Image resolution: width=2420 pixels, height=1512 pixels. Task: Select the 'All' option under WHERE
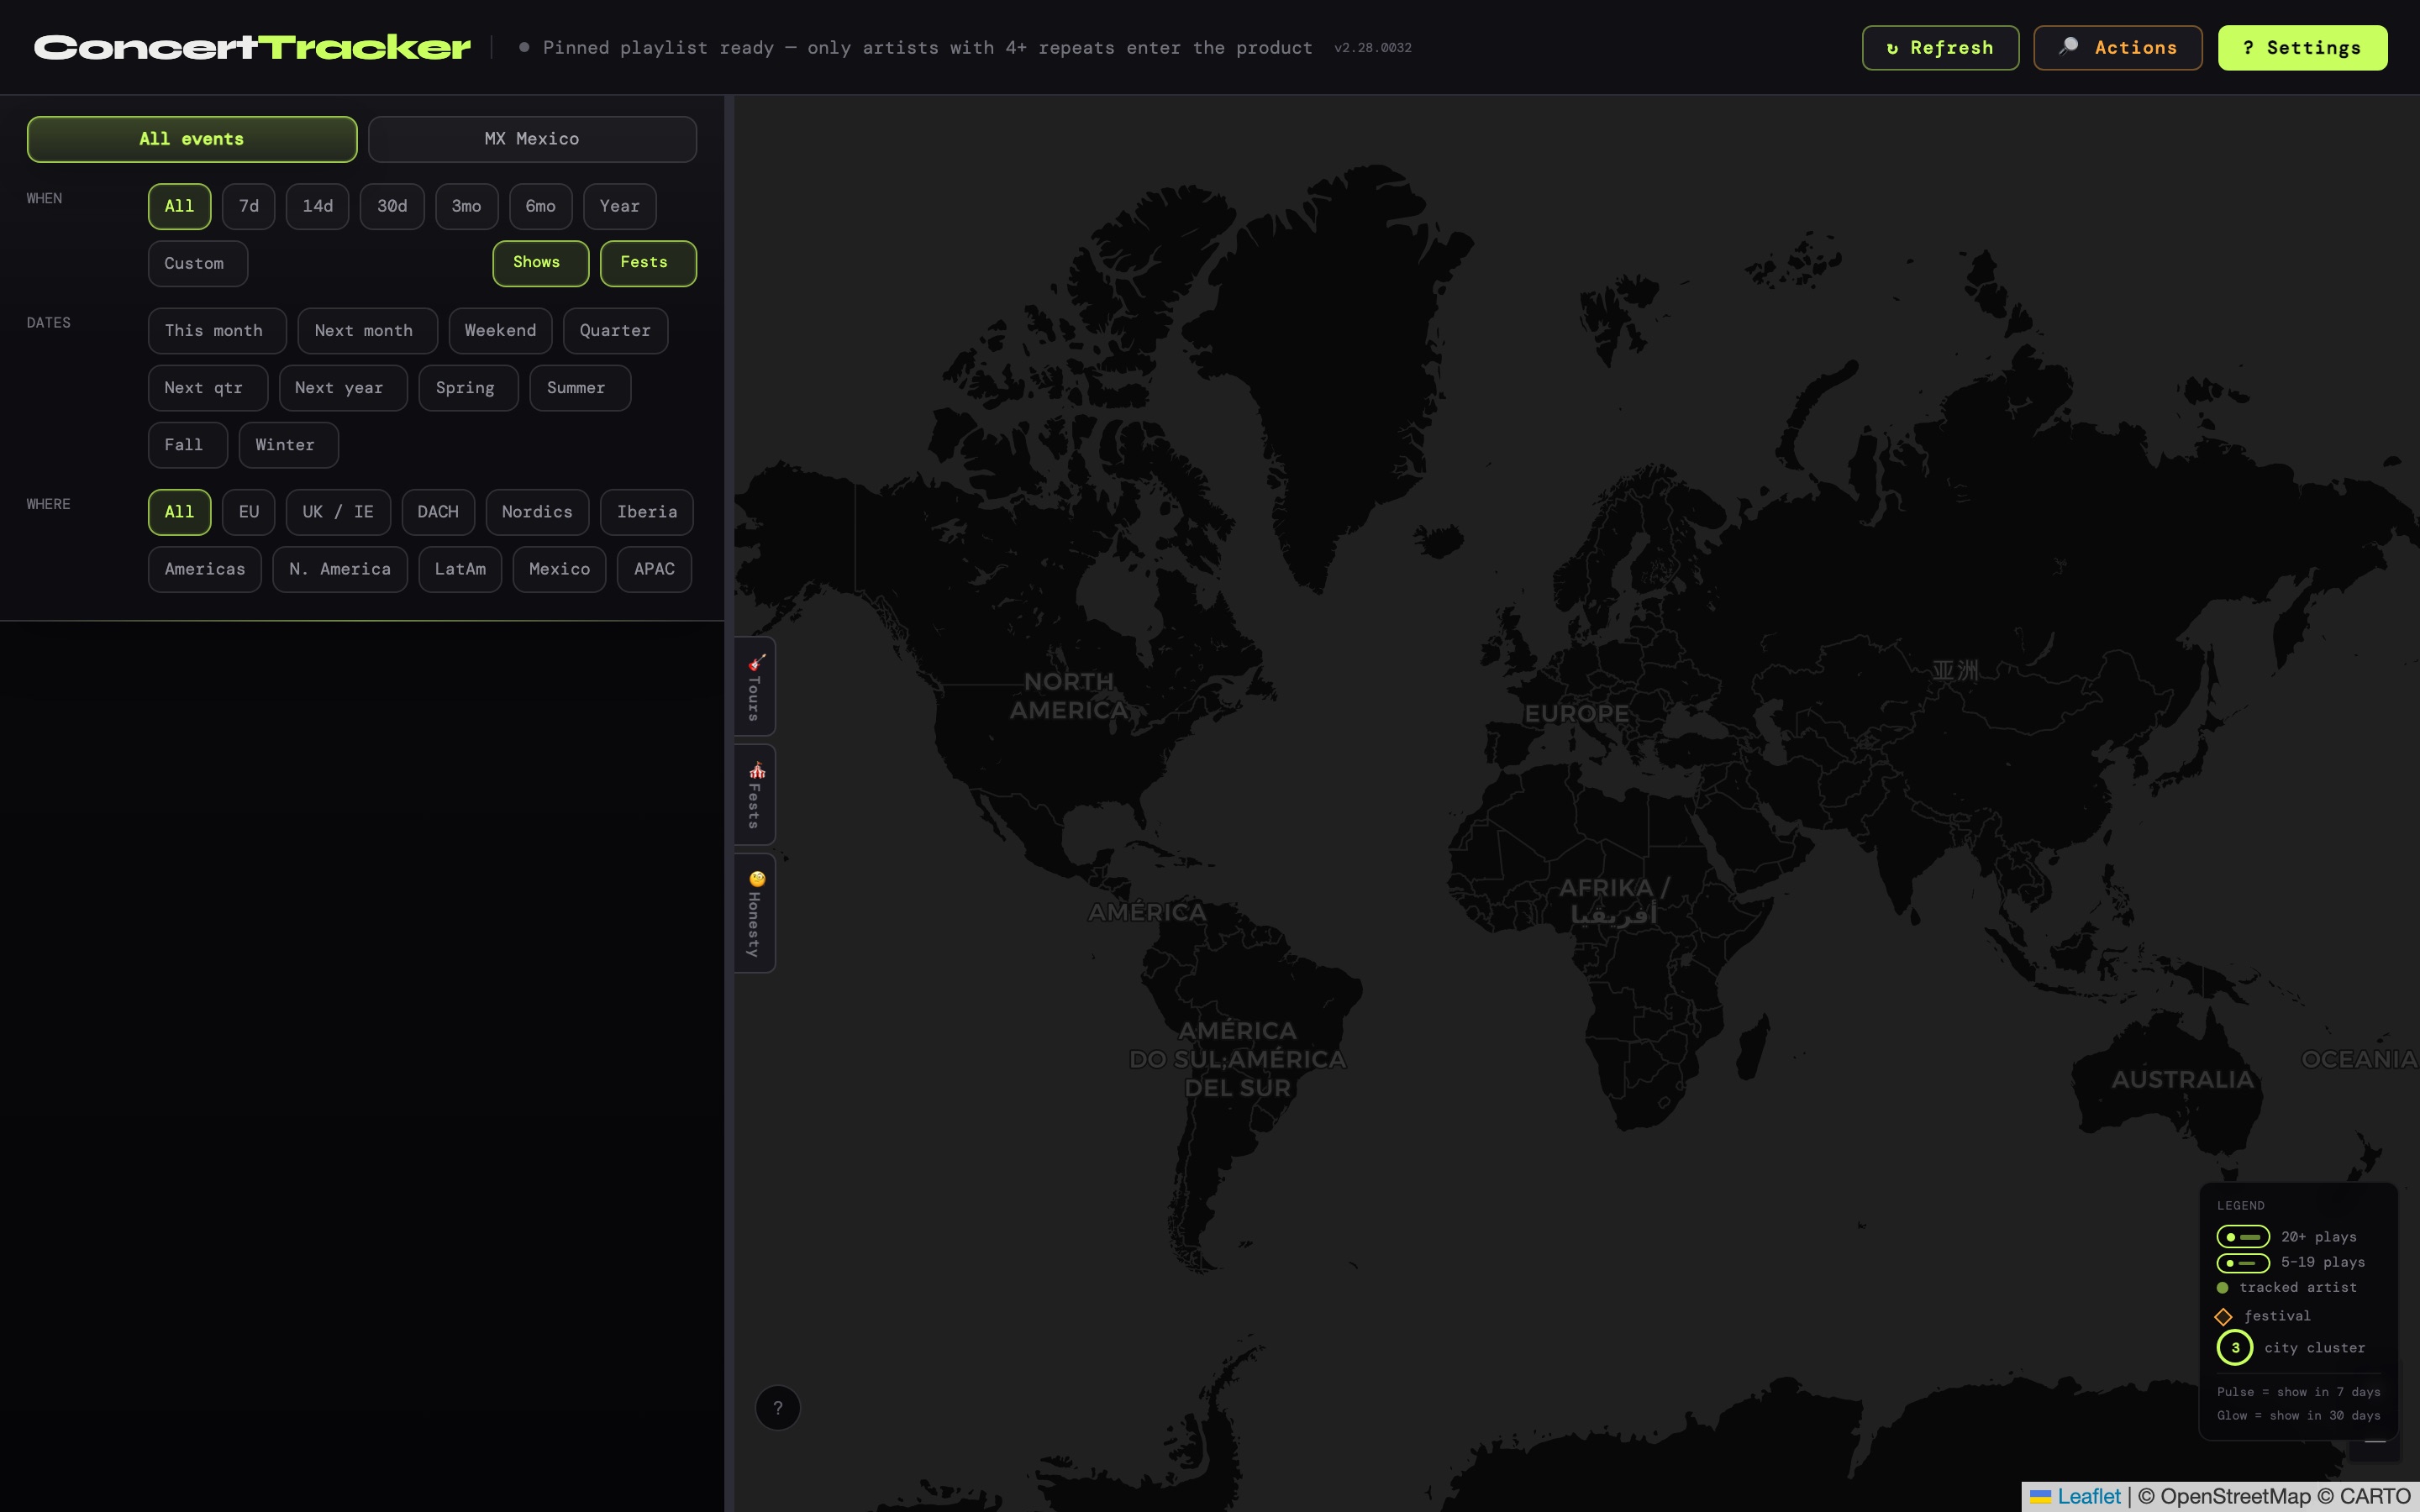pos(179,512)
